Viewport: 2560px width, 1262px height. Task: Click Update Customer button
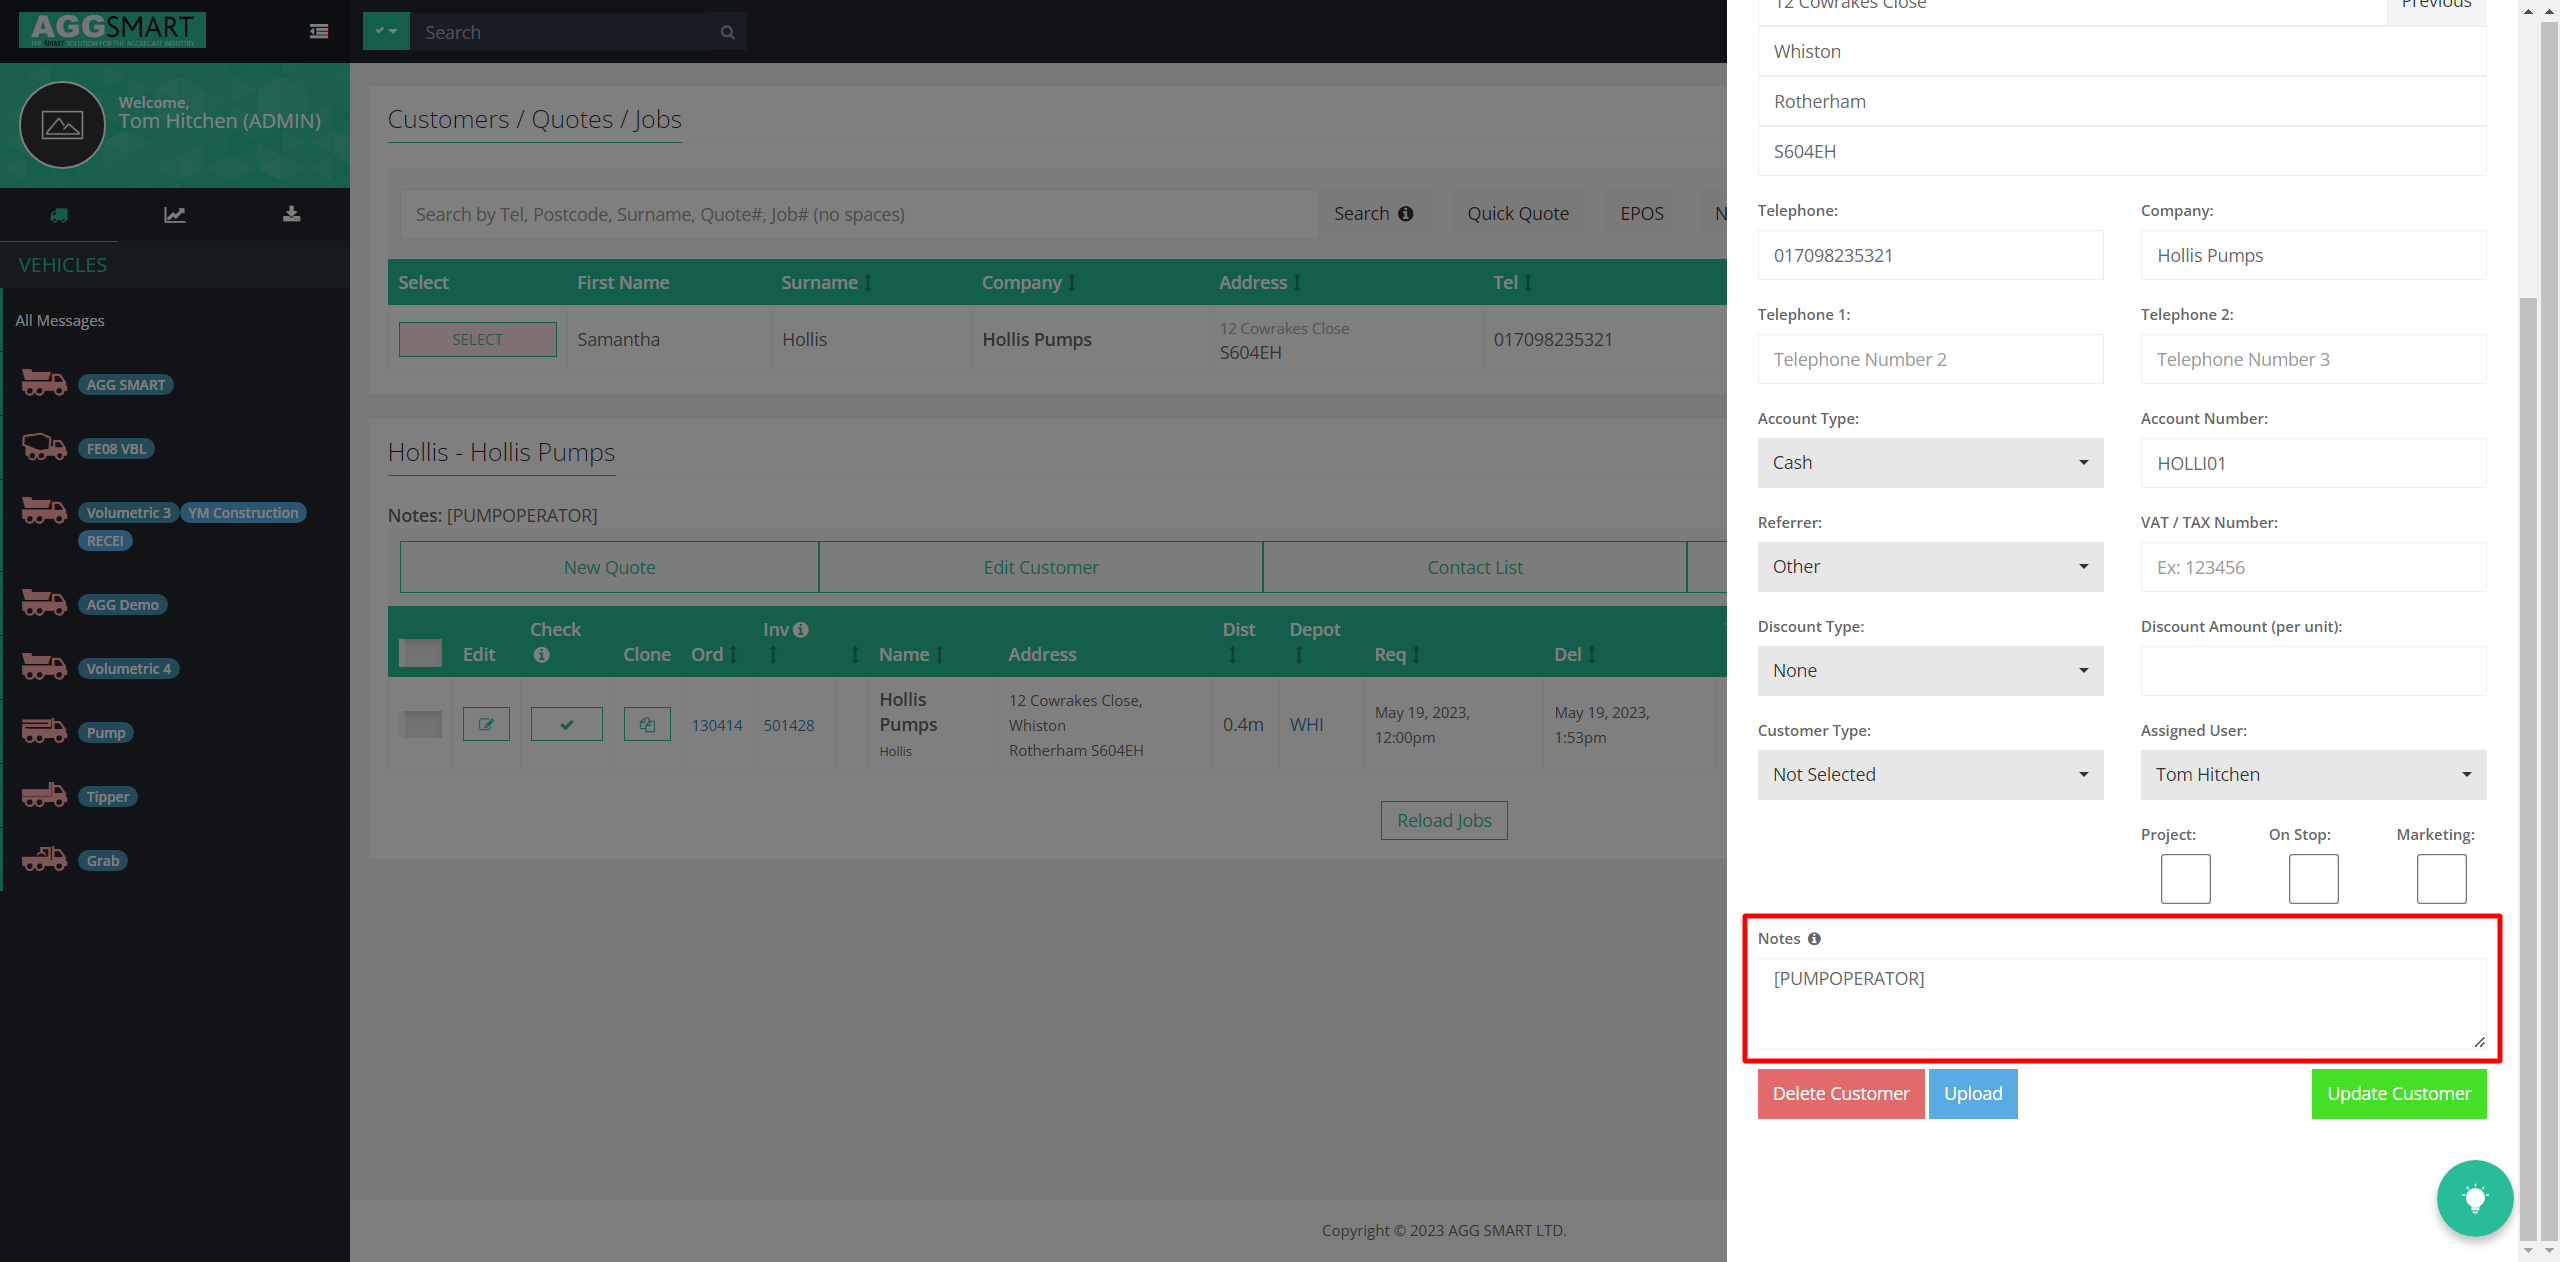pos(2399,1094)
